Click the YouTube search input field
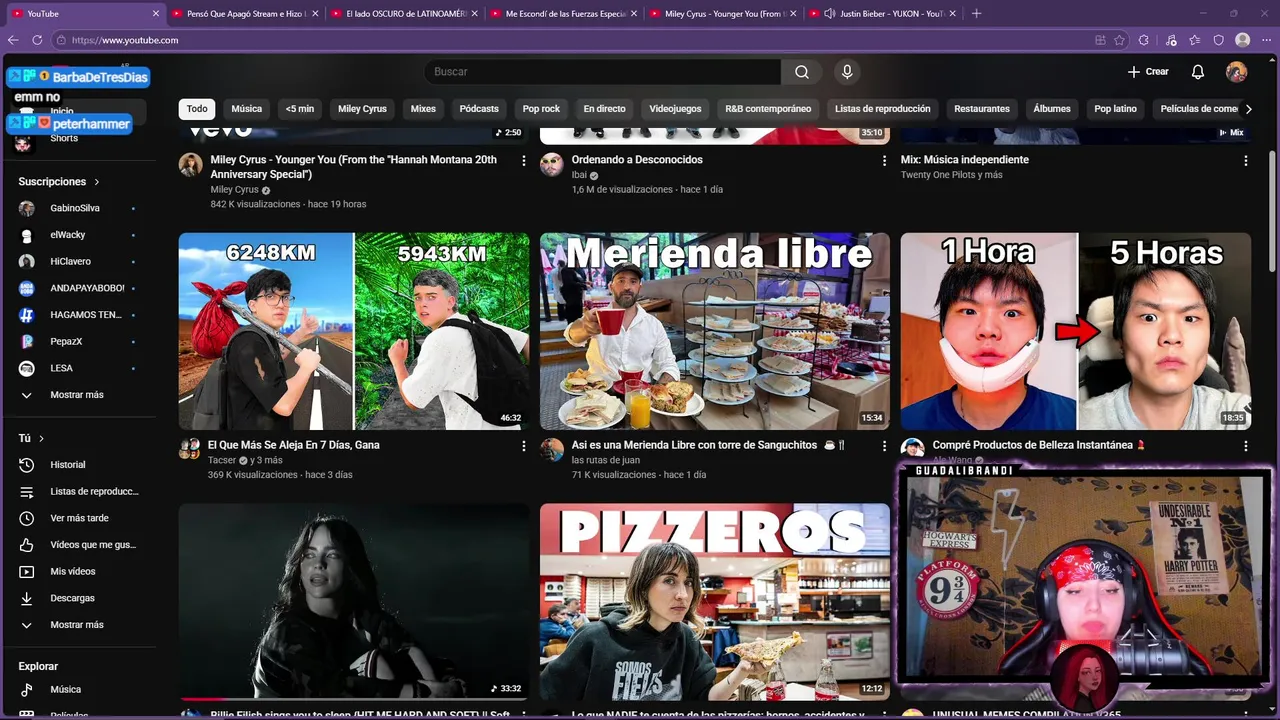Image resolution: width=1280 pixels, height=720 pixels. 602,72
